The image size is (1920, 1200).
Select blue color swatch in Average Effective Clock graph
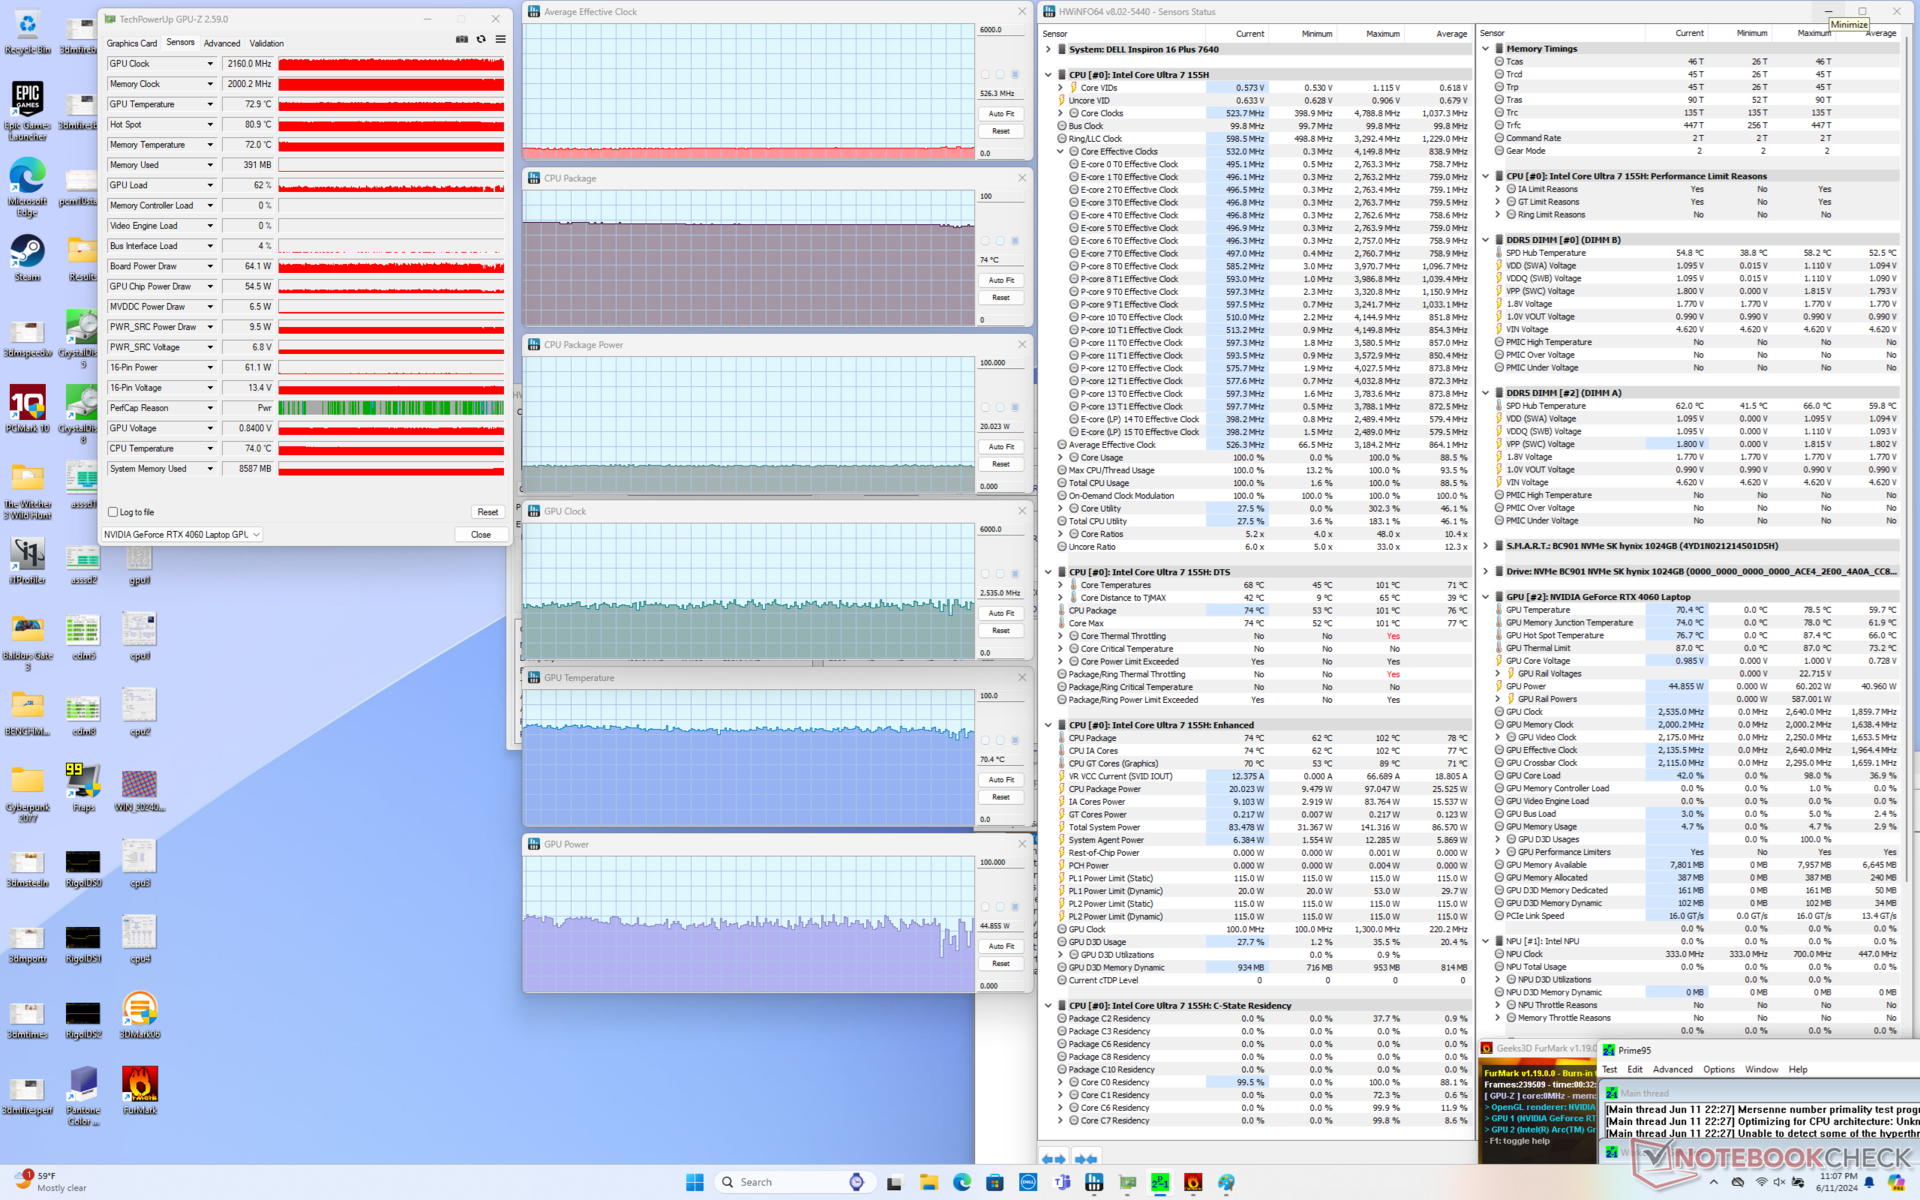1015,74
